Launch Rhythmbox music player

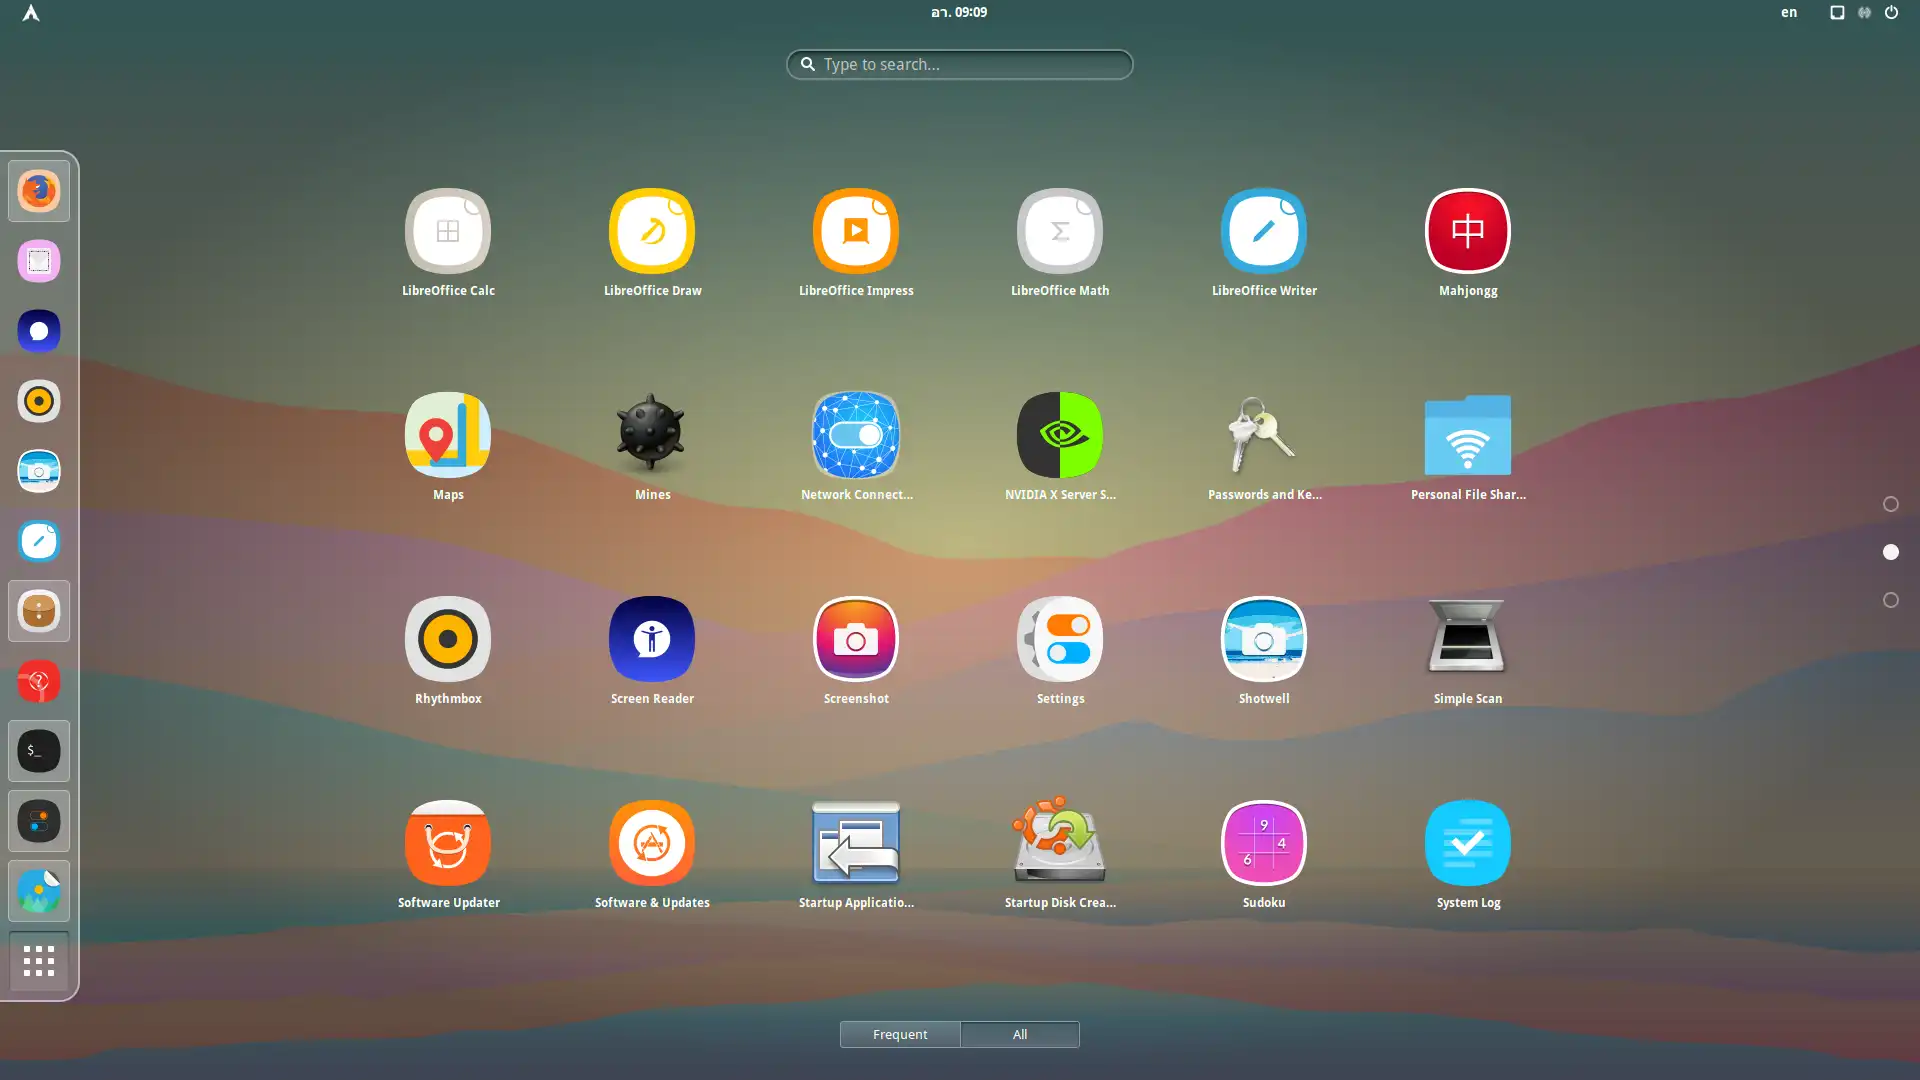point(448,638)
